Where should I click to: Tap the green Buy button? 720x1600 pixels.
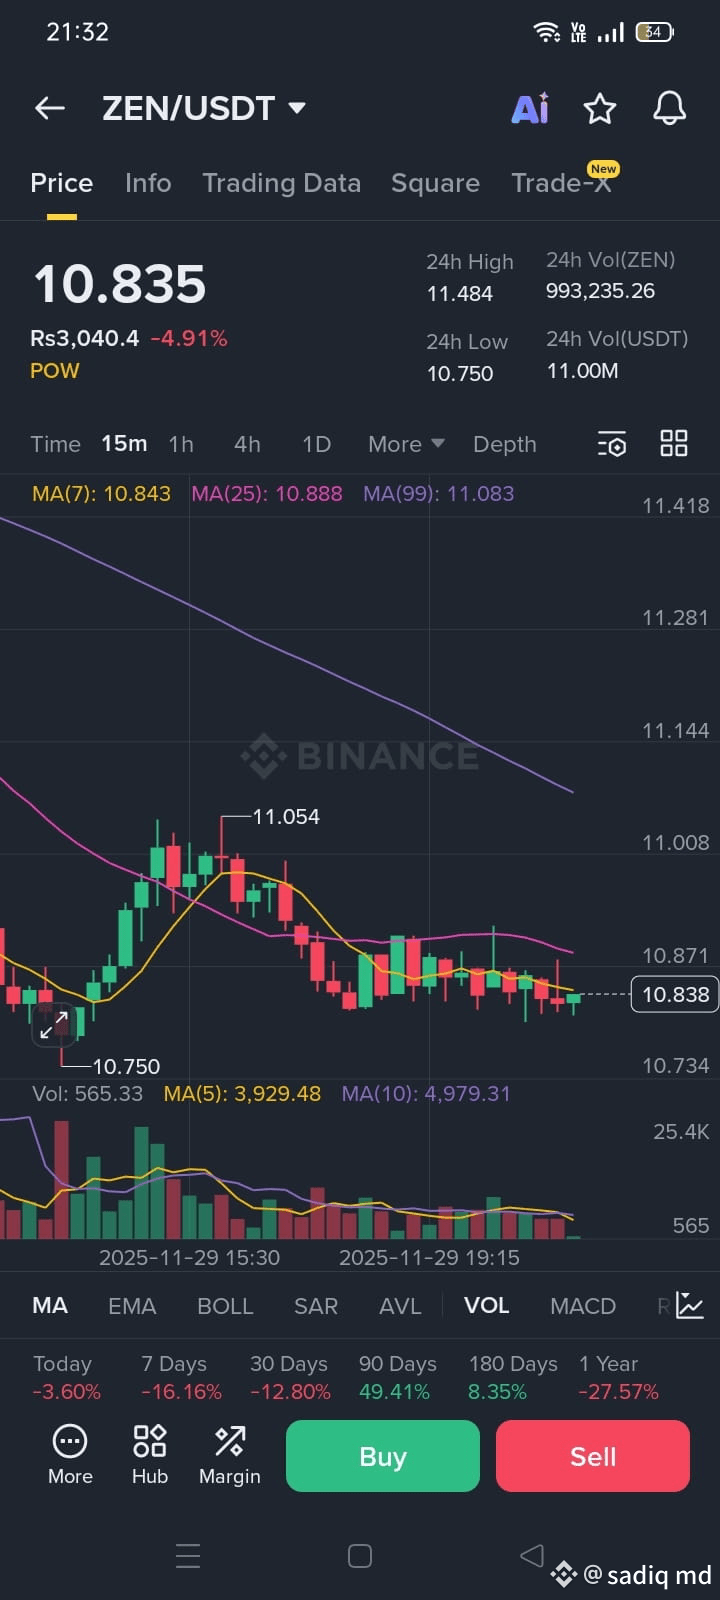[382, 1456]
